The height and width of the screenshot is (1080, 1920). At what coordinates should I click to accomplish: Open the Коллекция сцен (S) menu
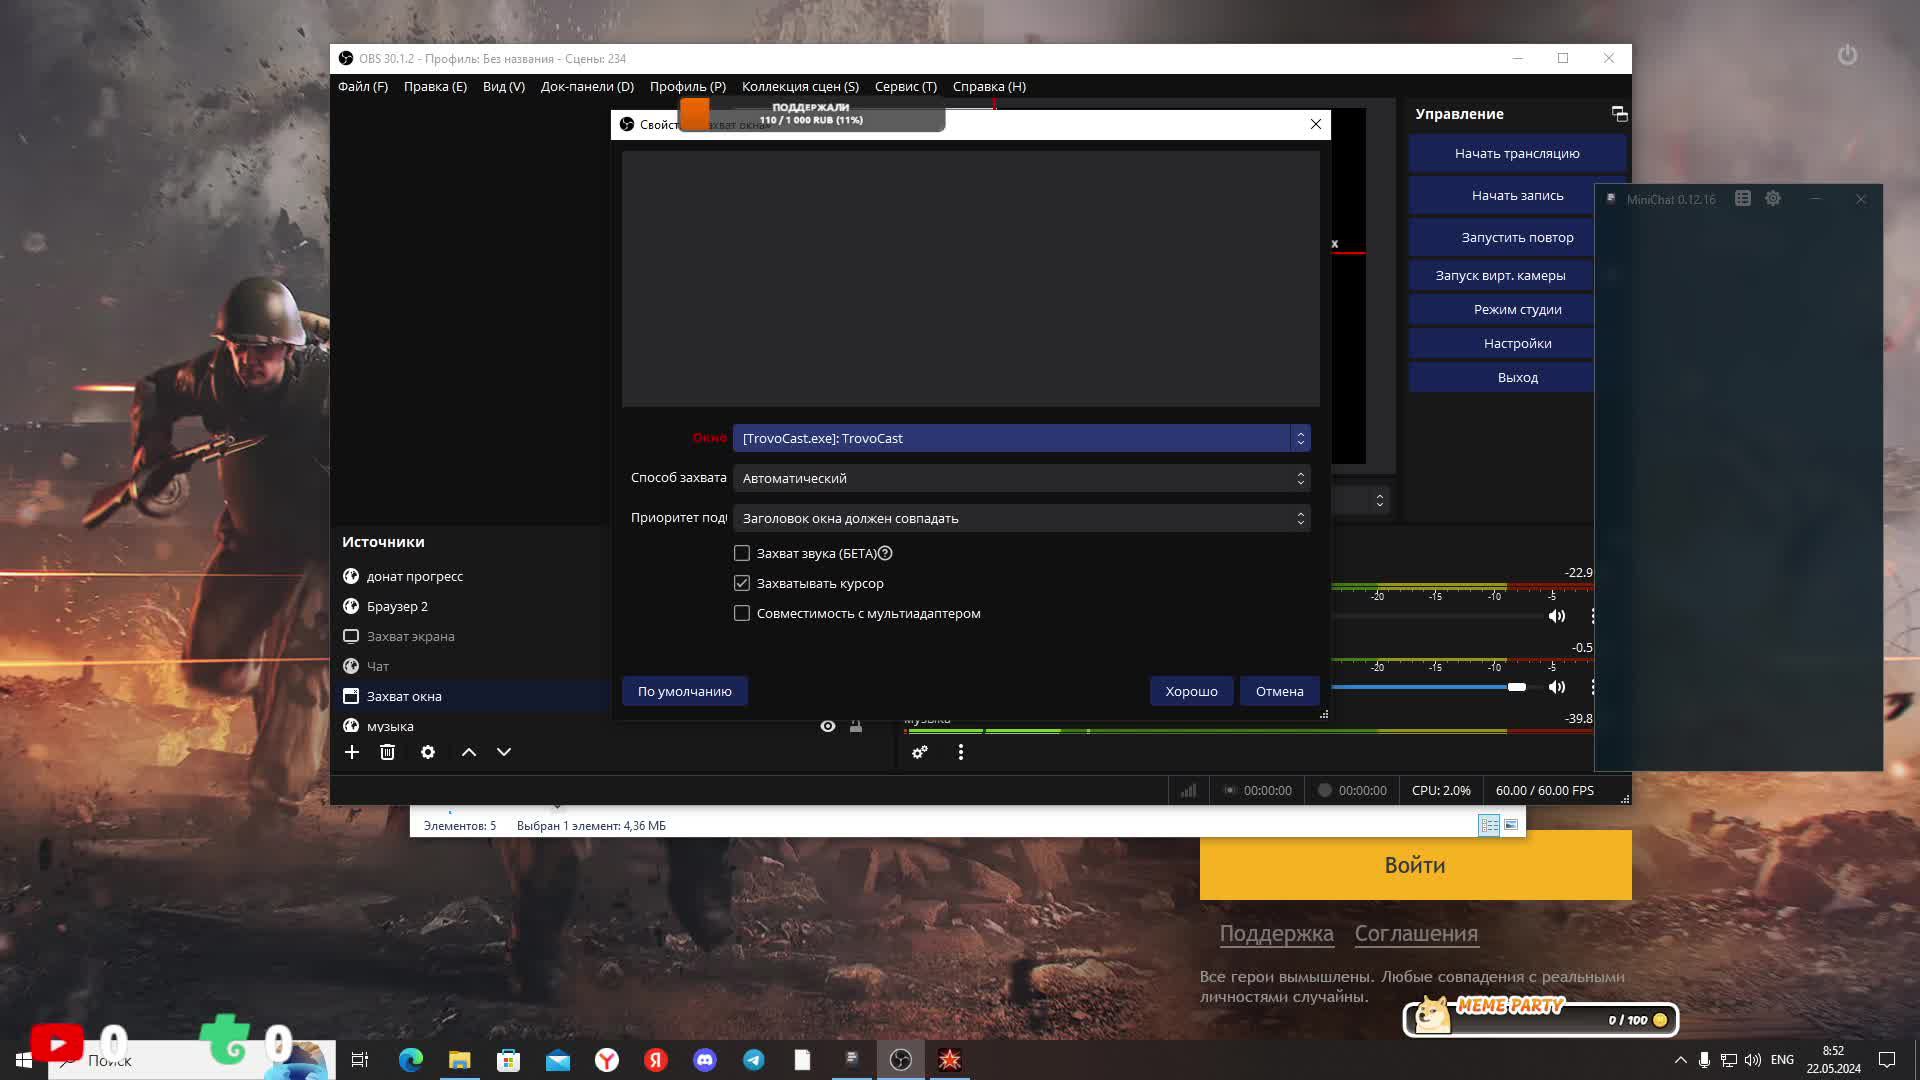pos(800,87)
